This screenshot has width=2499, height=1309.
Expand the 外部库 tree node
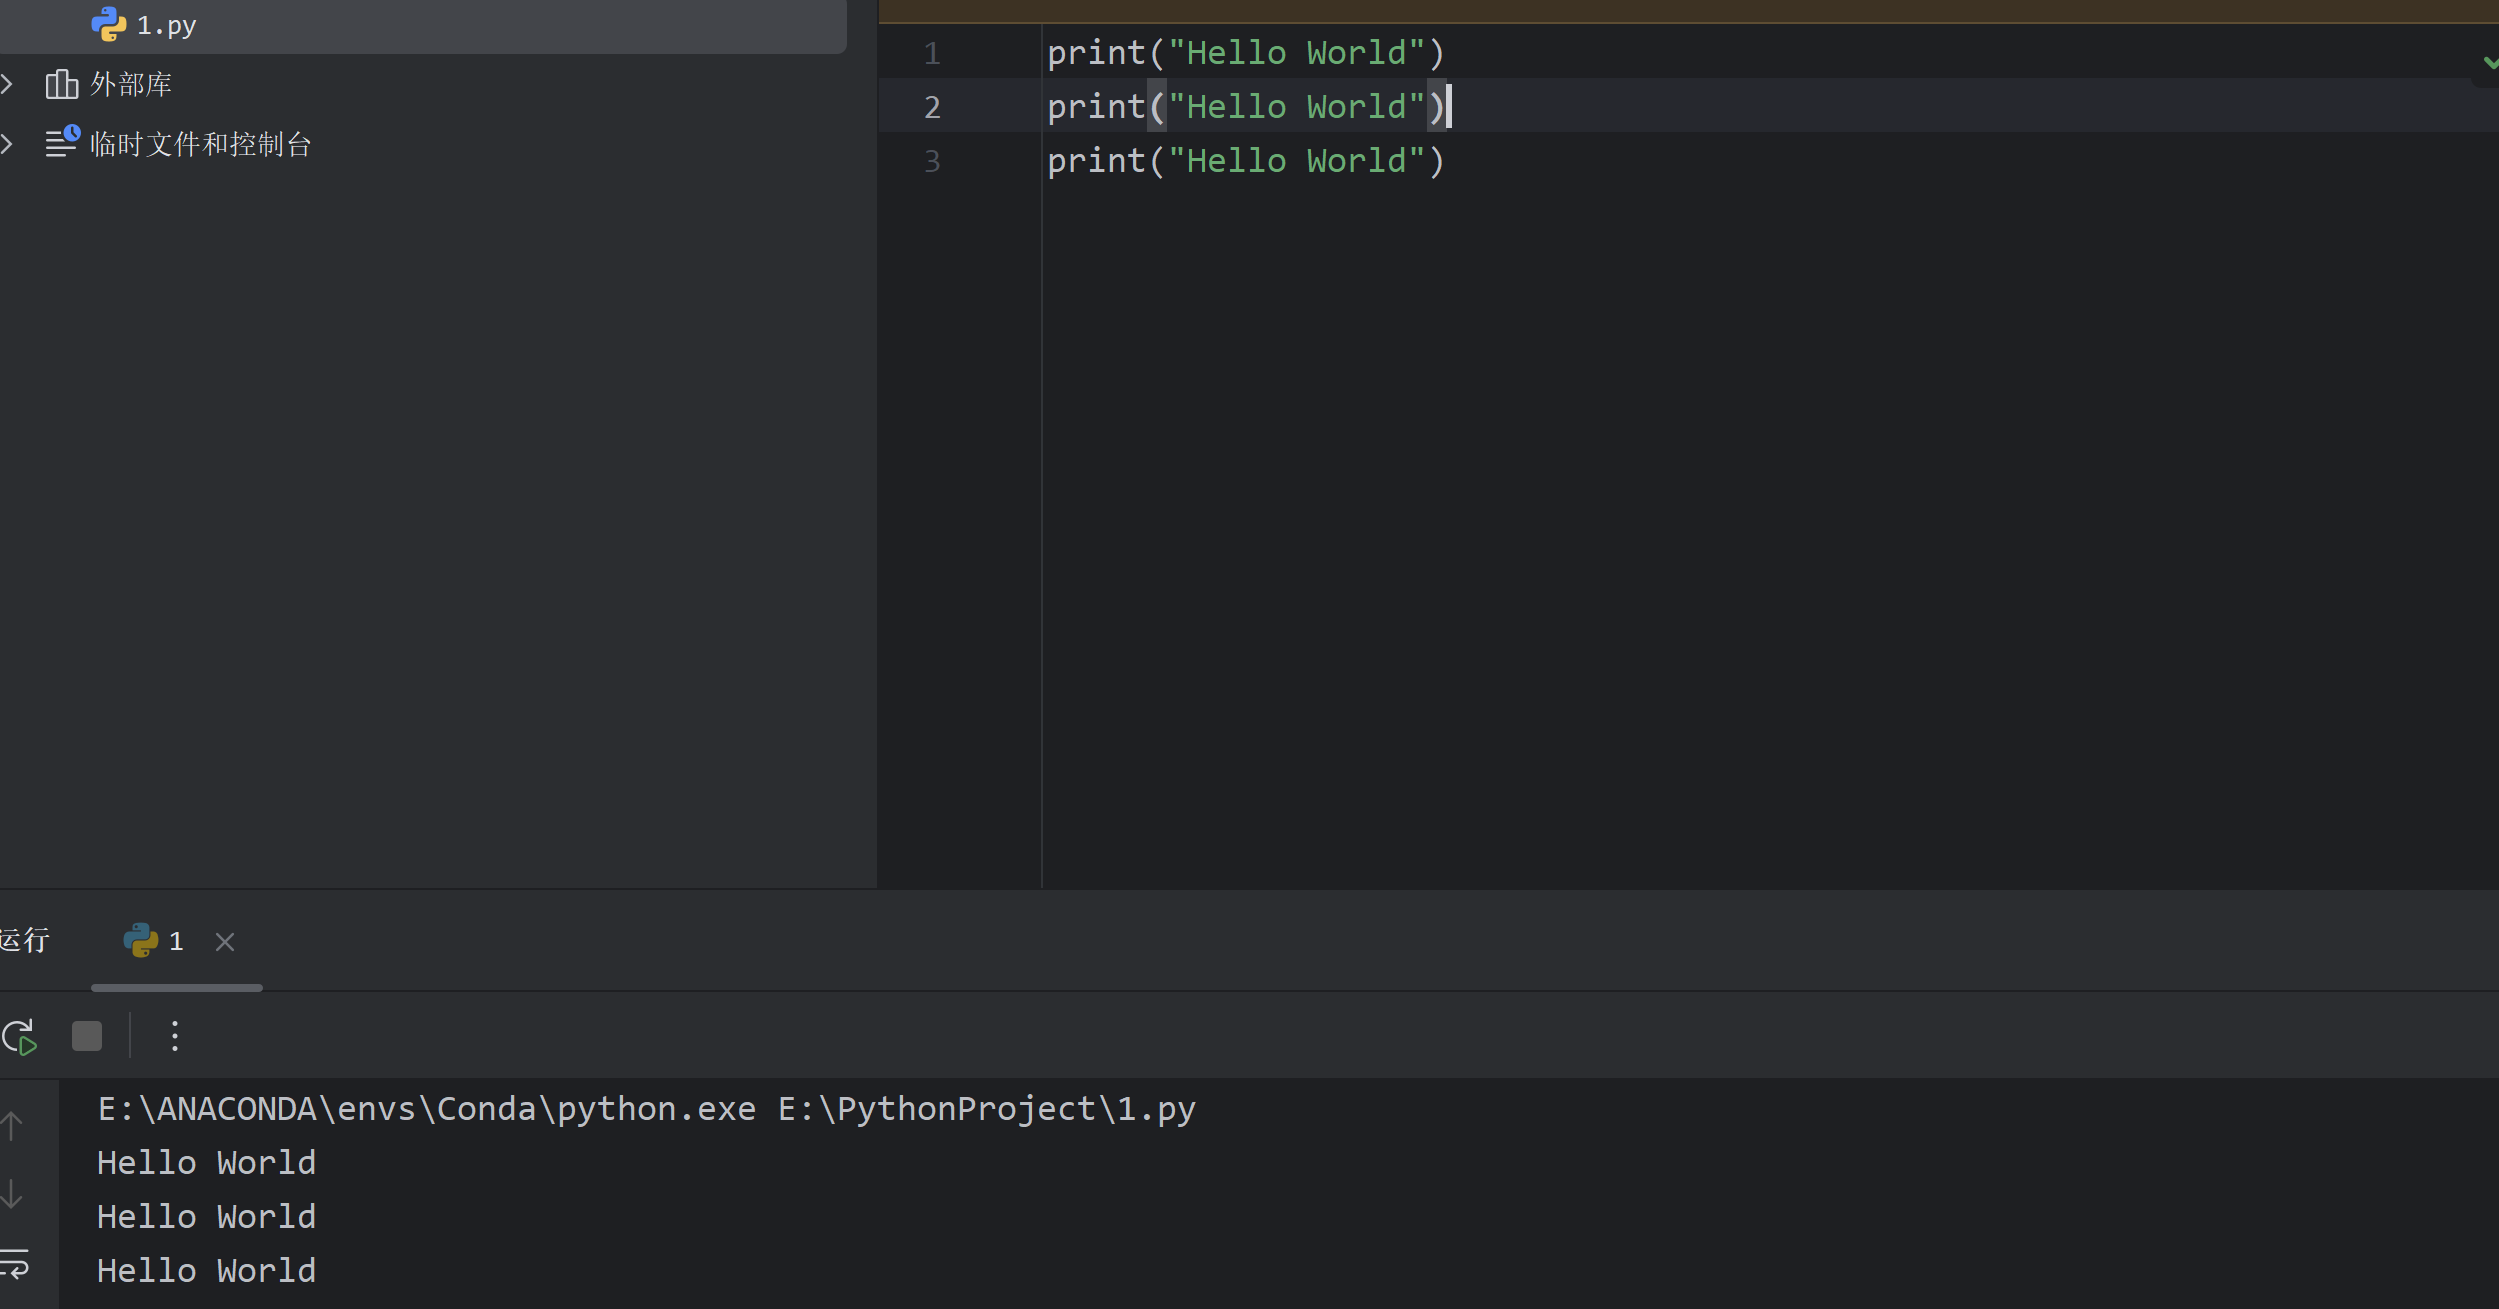(x=9, y=84)
